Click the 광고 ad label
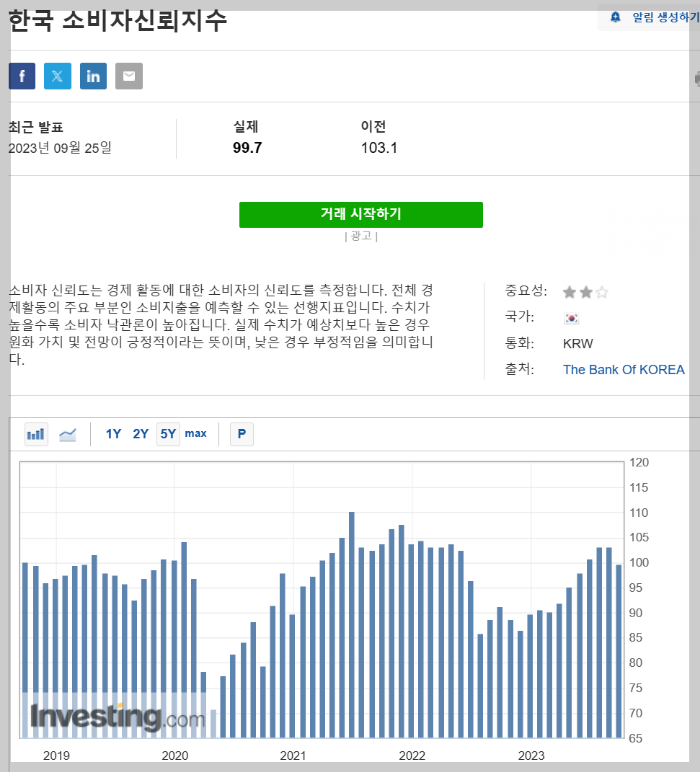700x772 pixels. coord(361,236)
